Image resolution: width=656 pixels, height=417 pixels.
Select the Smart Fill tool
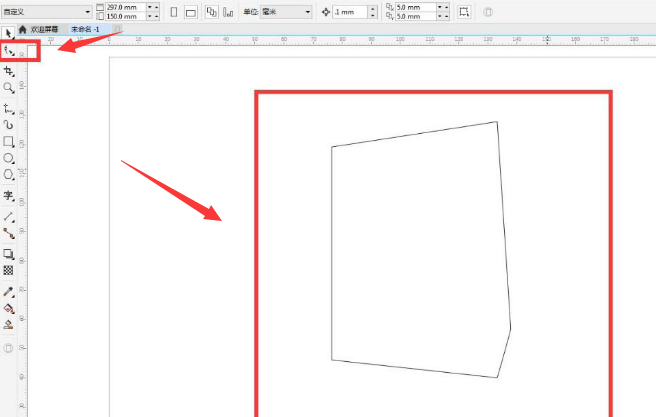[x=8, y=325]
